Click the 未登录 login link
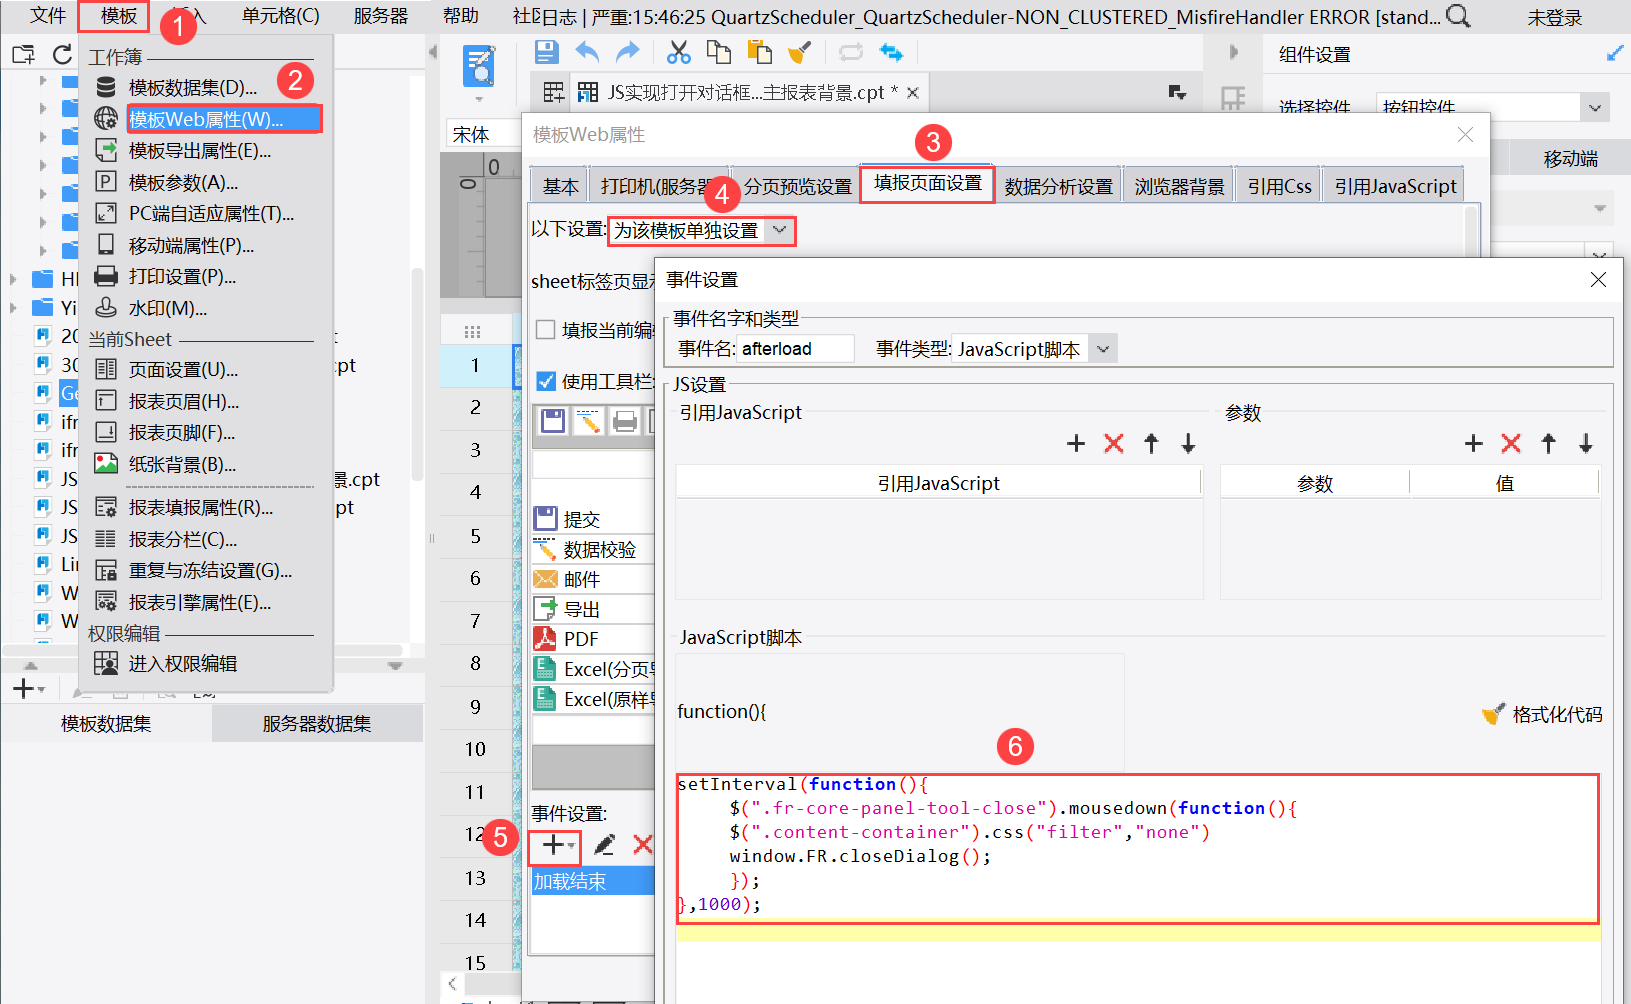This screenshot has width=1631, height=1004. point(1555,17)
